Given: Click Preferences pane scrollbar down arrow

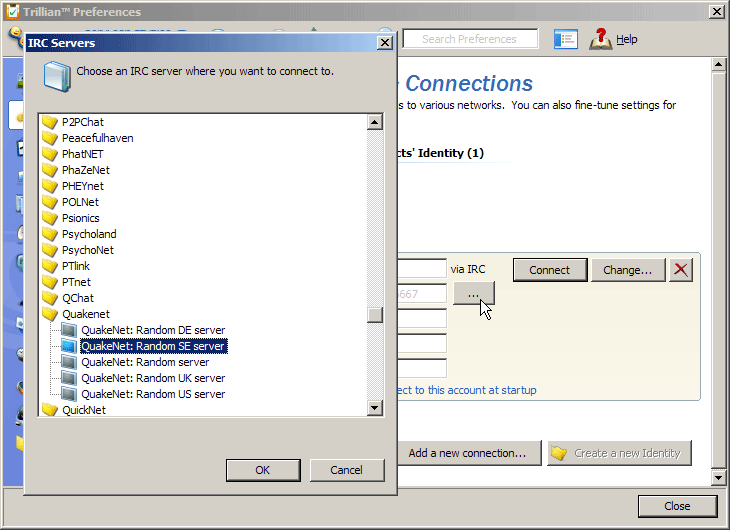Looking at the screenshot, I should [718, 477].
